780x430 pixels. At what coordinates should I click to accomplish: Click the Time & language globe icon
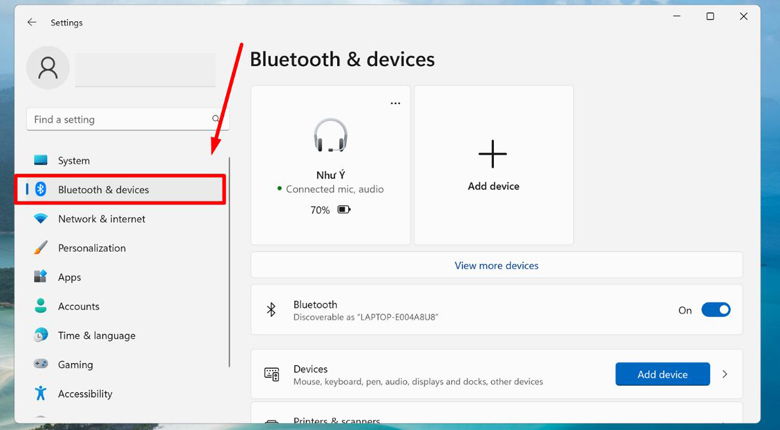[x=40, y=335]
